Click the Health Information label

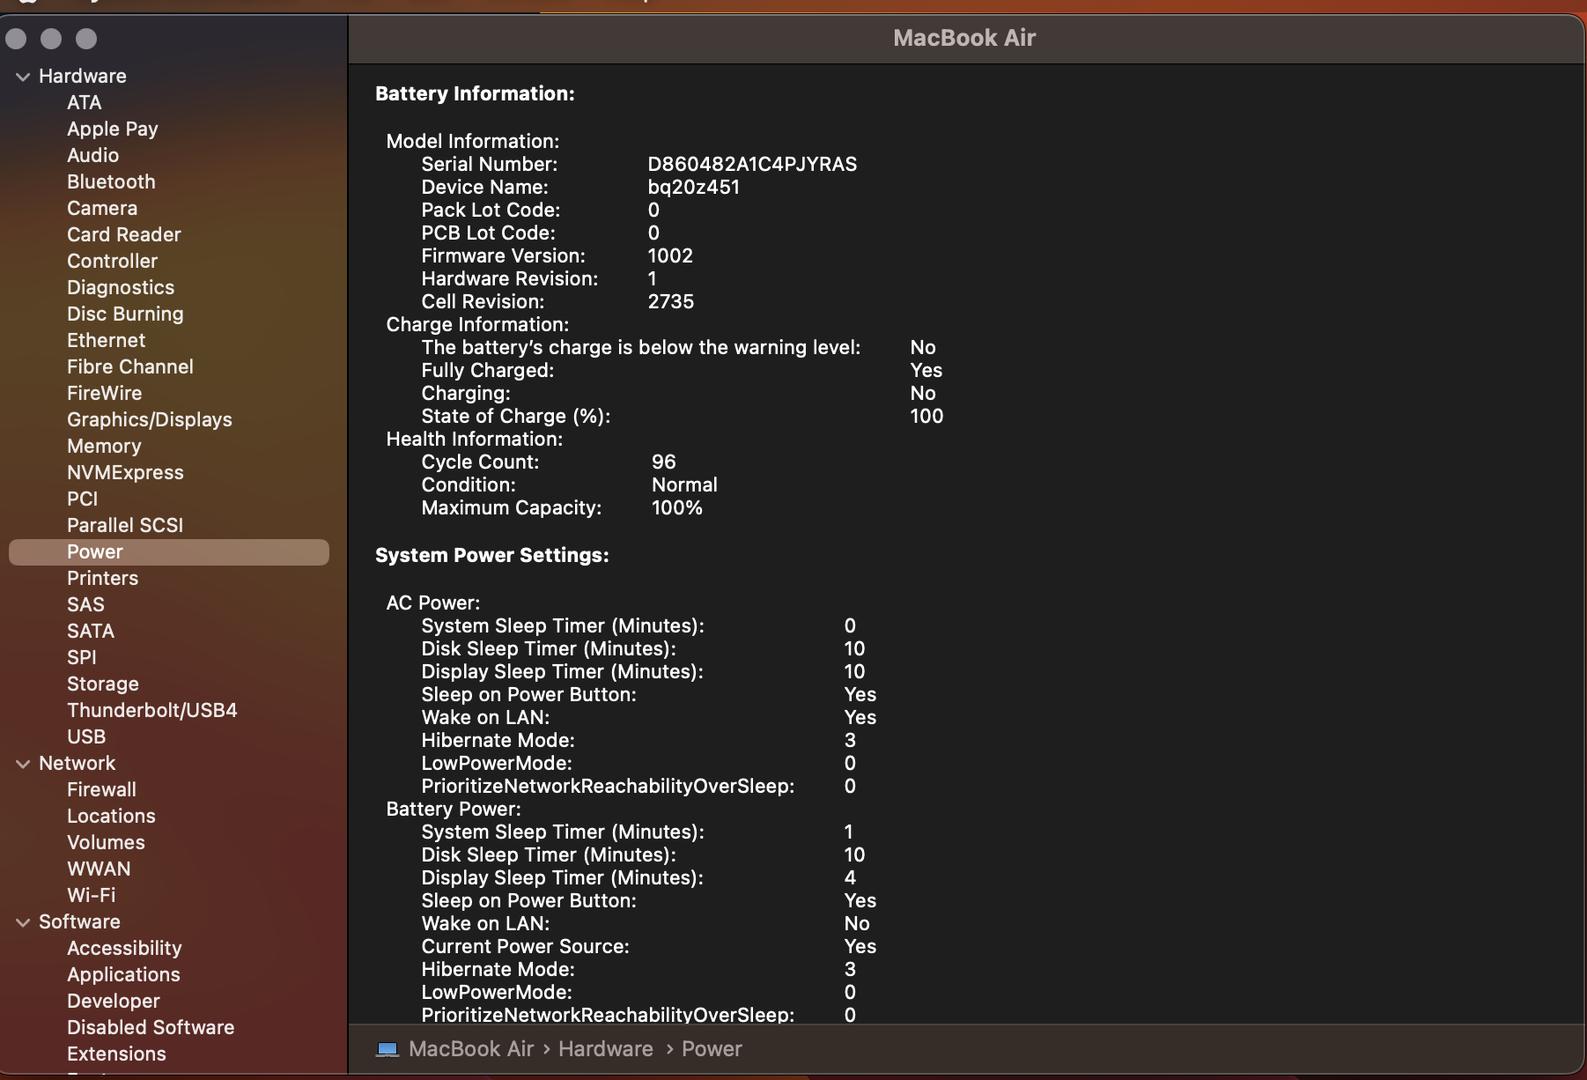pyautogui.click(x=474, y=439)
